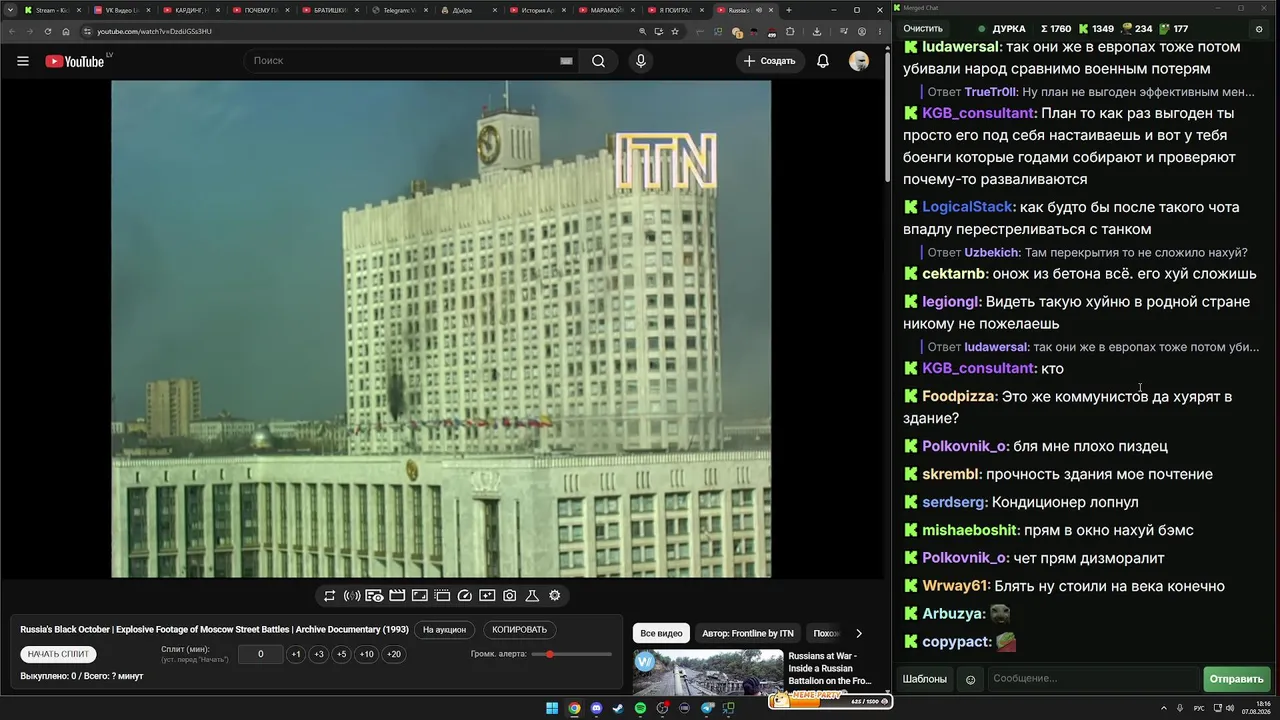Image resolution: width=1280 pixels, height=720 pixels.
Task: Open the on-screen keyboard in search box
Action: 566,61
